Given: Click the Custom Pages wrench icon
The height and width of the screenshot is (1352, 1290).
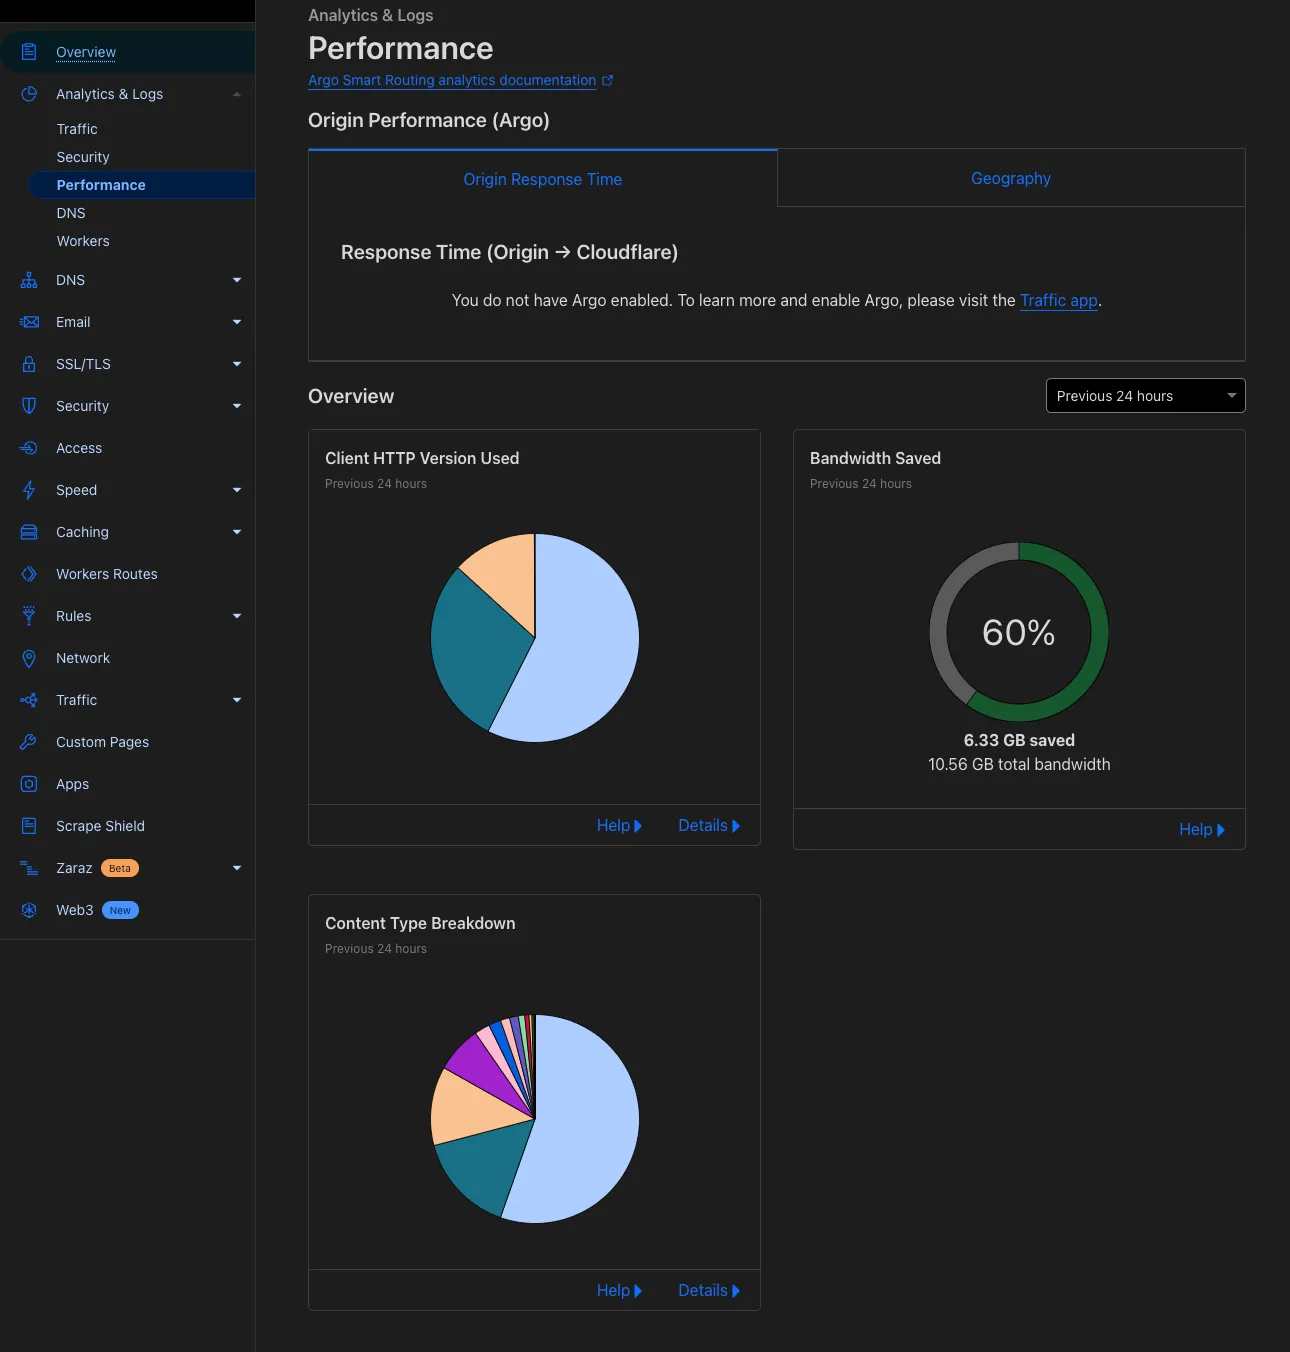Looking at the screenshot, I should point(29,742).
